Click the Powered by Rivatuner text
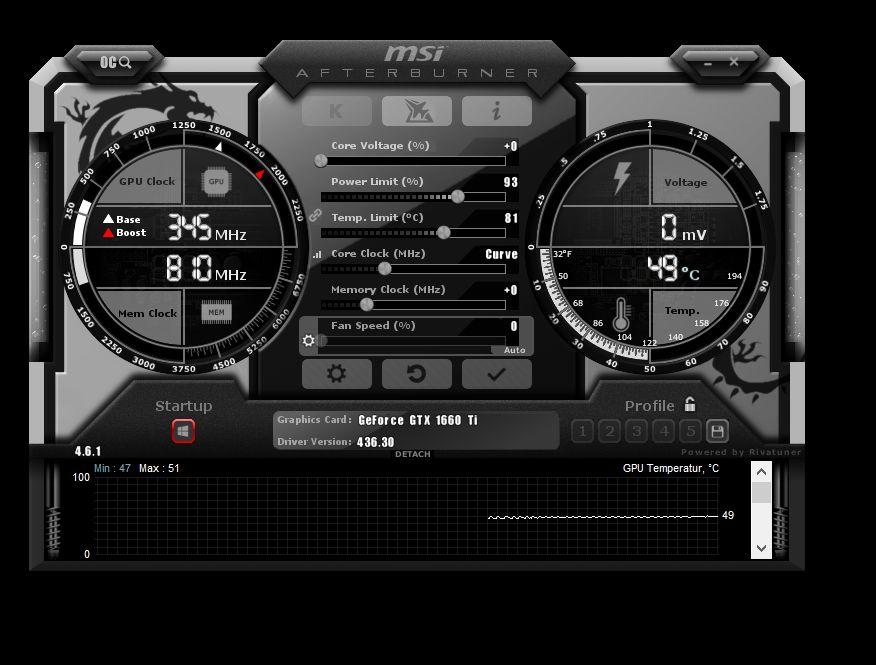The image size is (876, 665). [x=741, y=452]
